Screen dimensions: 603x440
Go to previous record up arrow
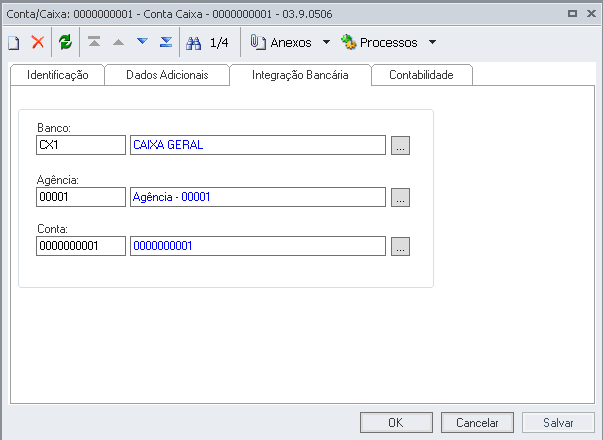click(x=118, y=42)
